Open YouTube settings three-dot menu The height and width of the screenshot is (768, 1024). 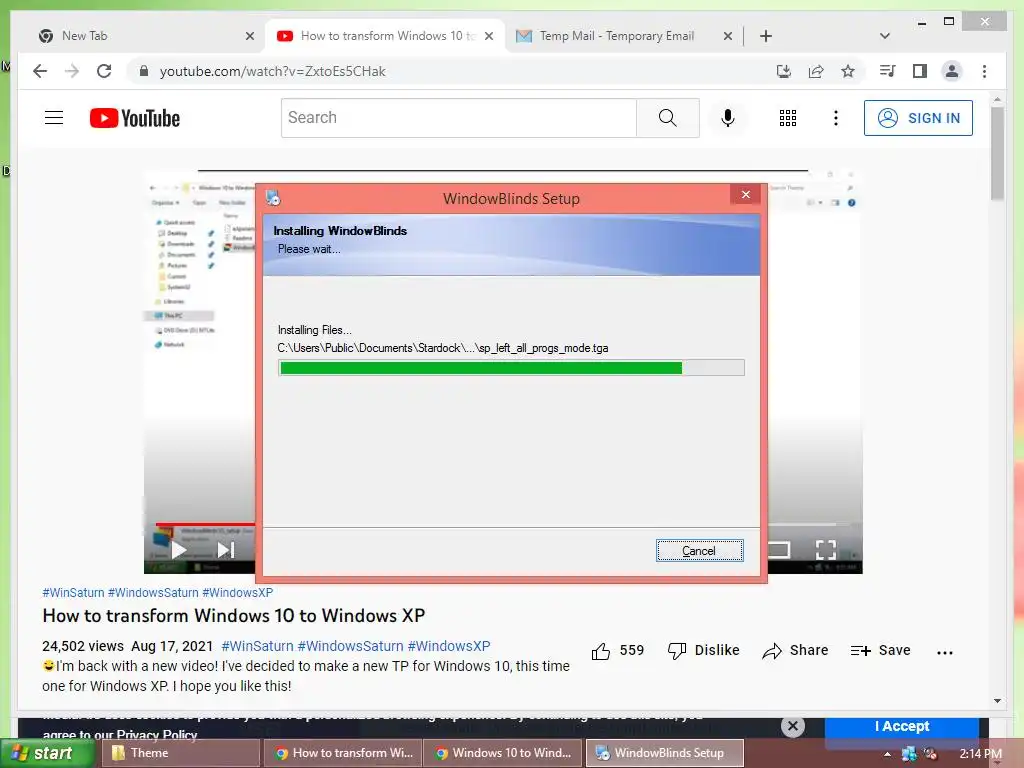[835, 118]
